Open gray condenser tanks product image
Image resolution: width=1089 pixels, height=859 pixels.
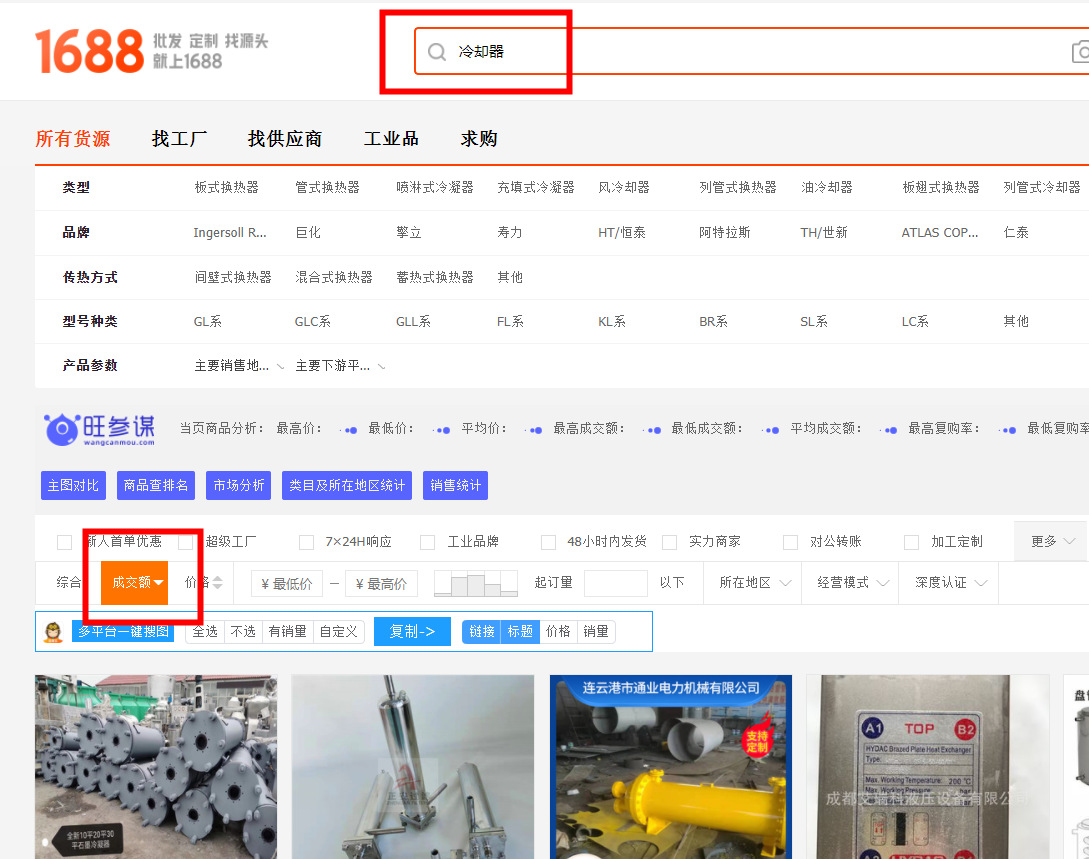[156, 767]
